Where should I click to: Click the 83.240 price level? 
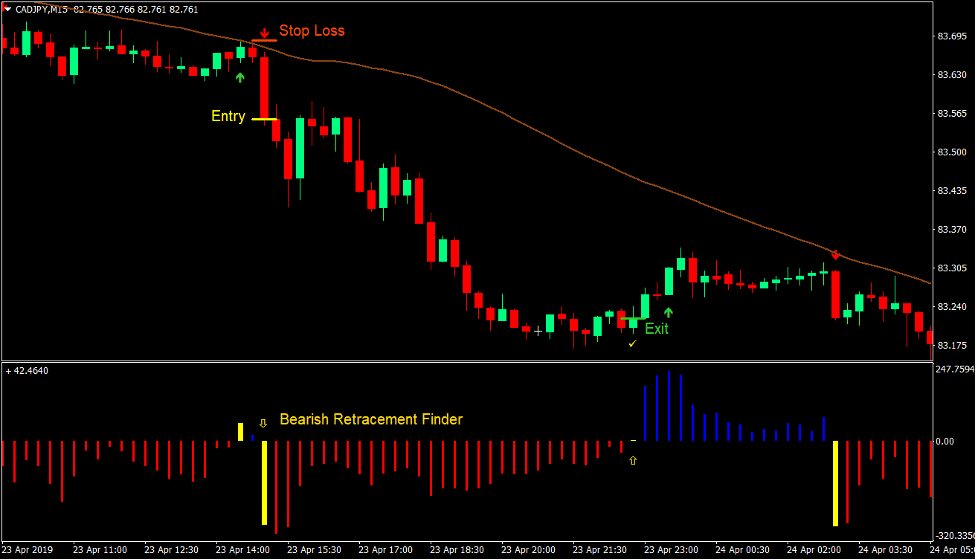952,306
